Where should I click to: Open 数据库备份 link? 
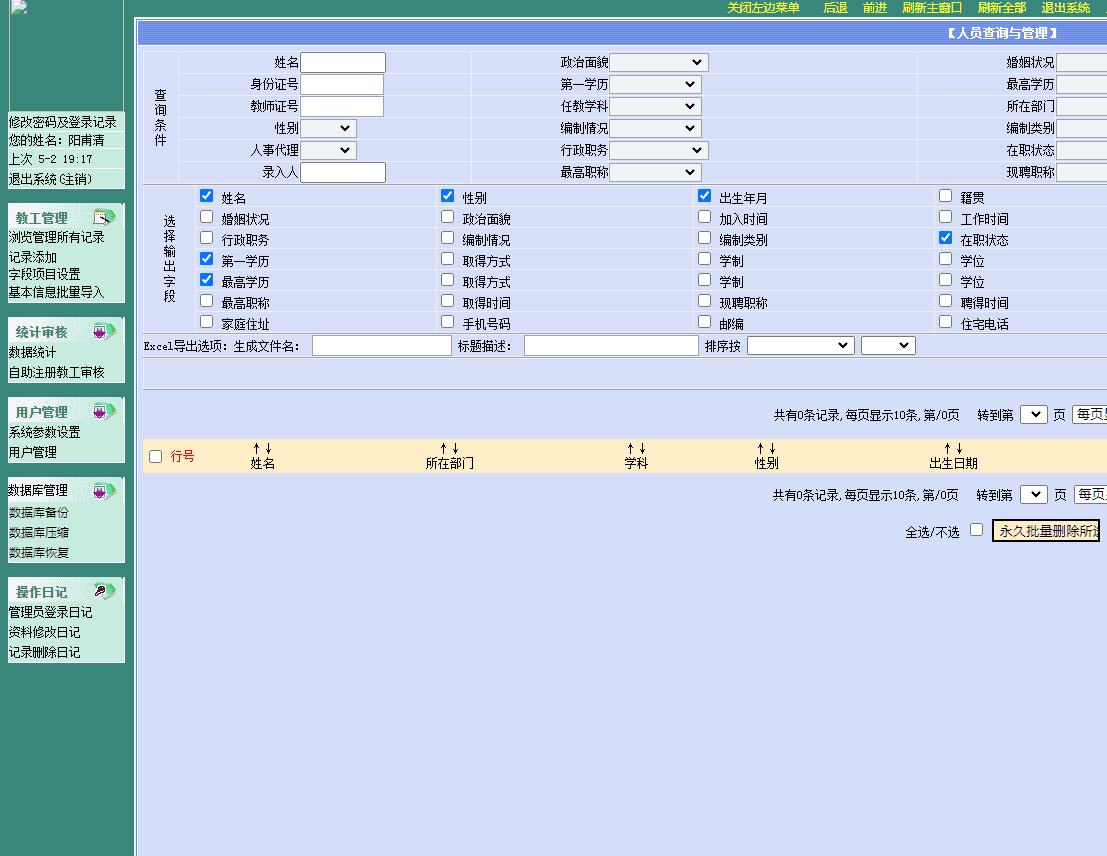pos(39,513)
